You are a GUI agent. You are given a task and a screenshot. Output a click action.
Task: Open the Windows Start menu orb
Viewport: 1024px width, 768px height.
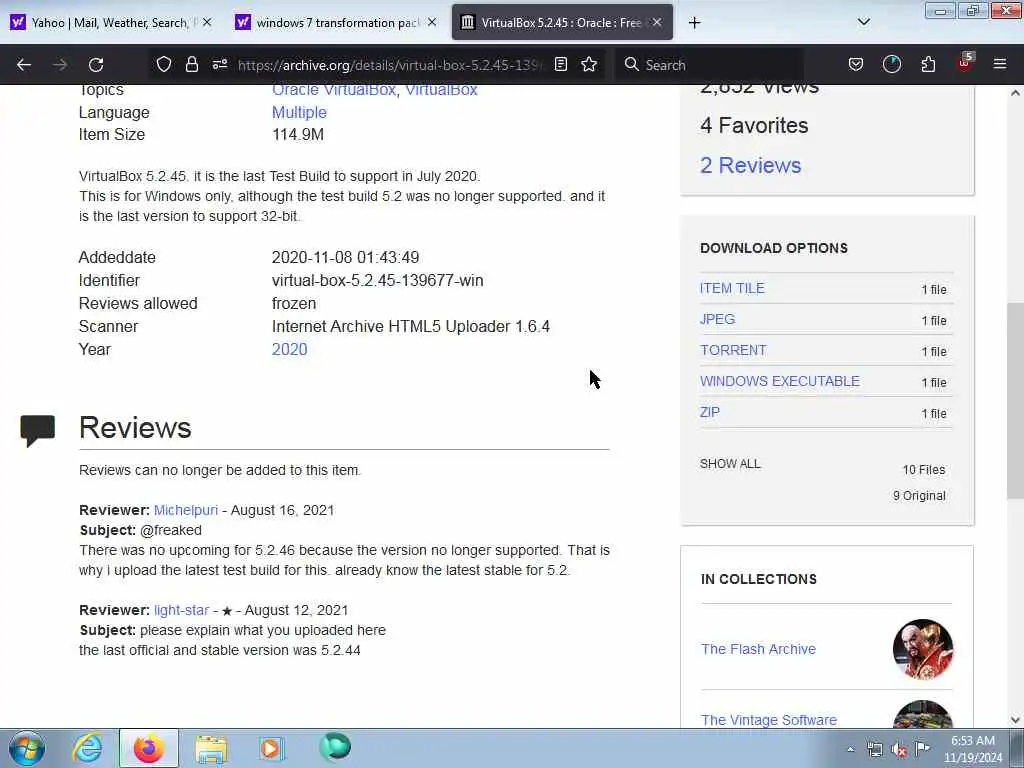(x=27, y=748)
